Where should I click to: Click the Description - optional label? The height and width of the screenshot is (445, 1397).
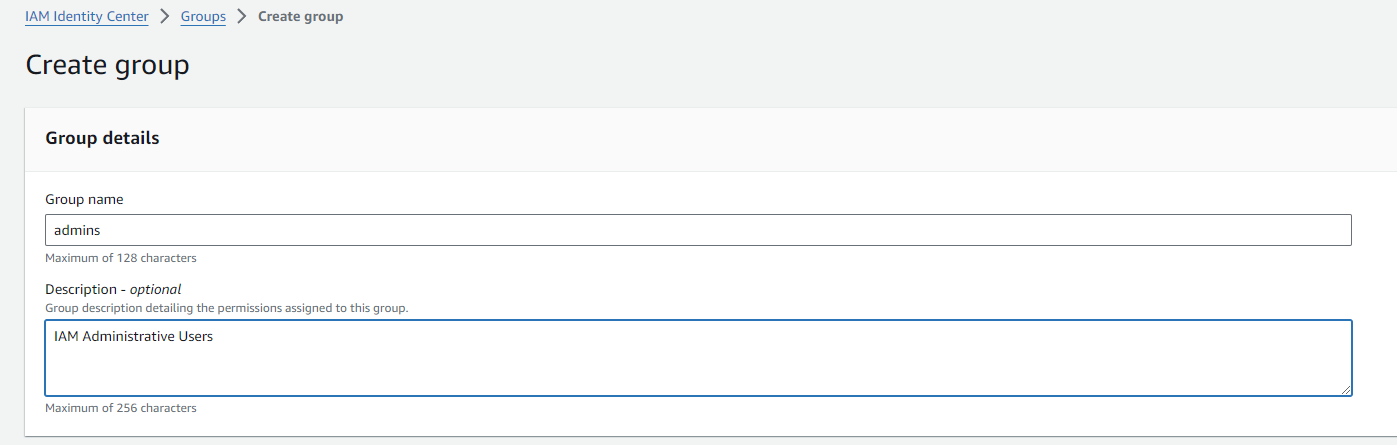(113, 289)
